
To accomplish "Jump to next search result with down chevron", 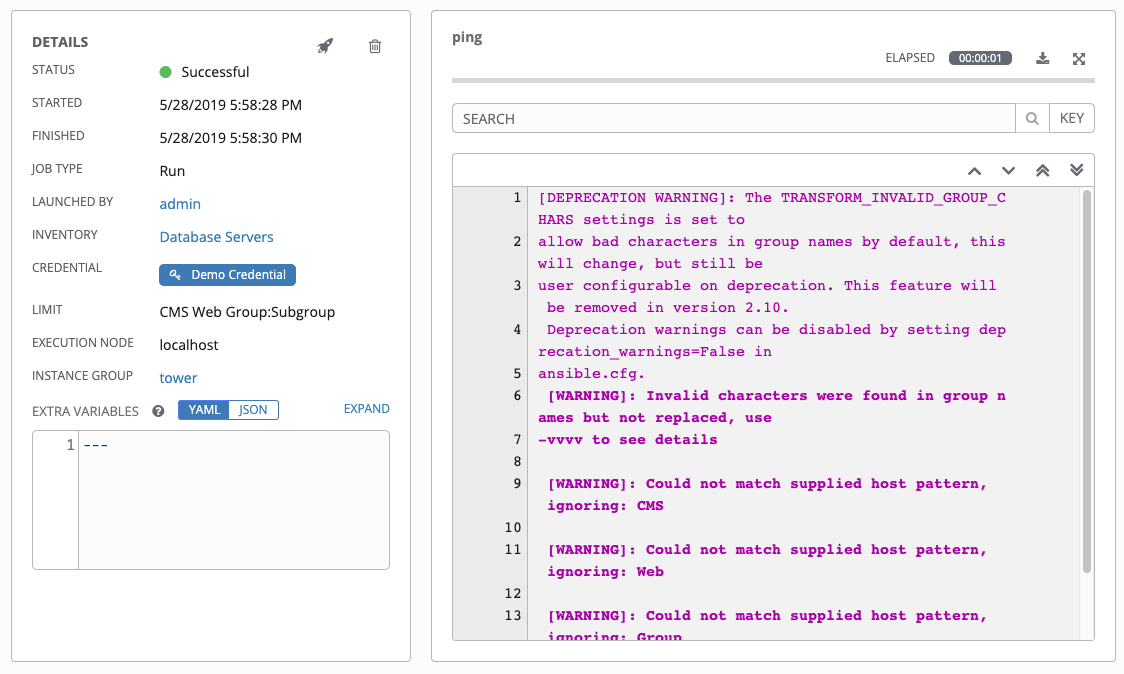I will [1008, 170].
